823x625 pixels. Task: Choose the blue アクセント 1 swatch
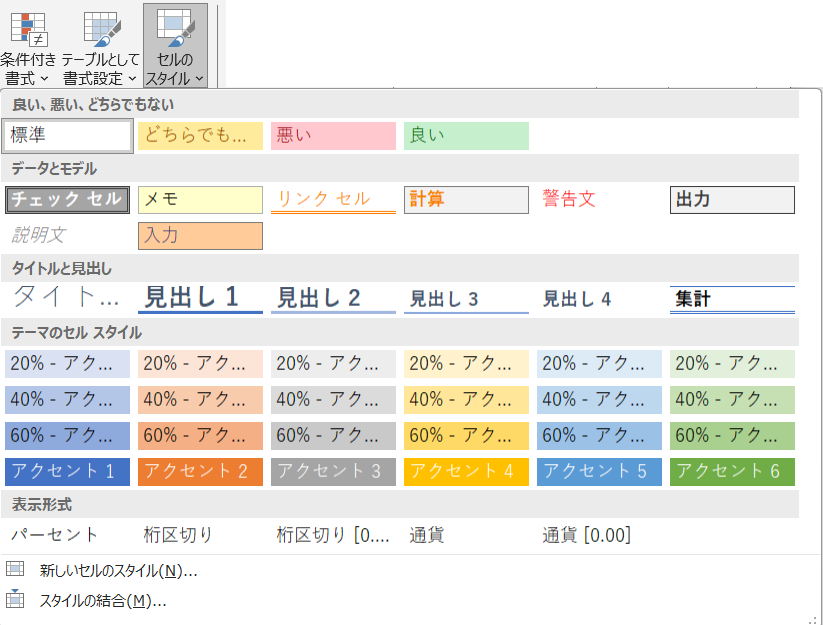pyautogui.click(x=68, y=472)
